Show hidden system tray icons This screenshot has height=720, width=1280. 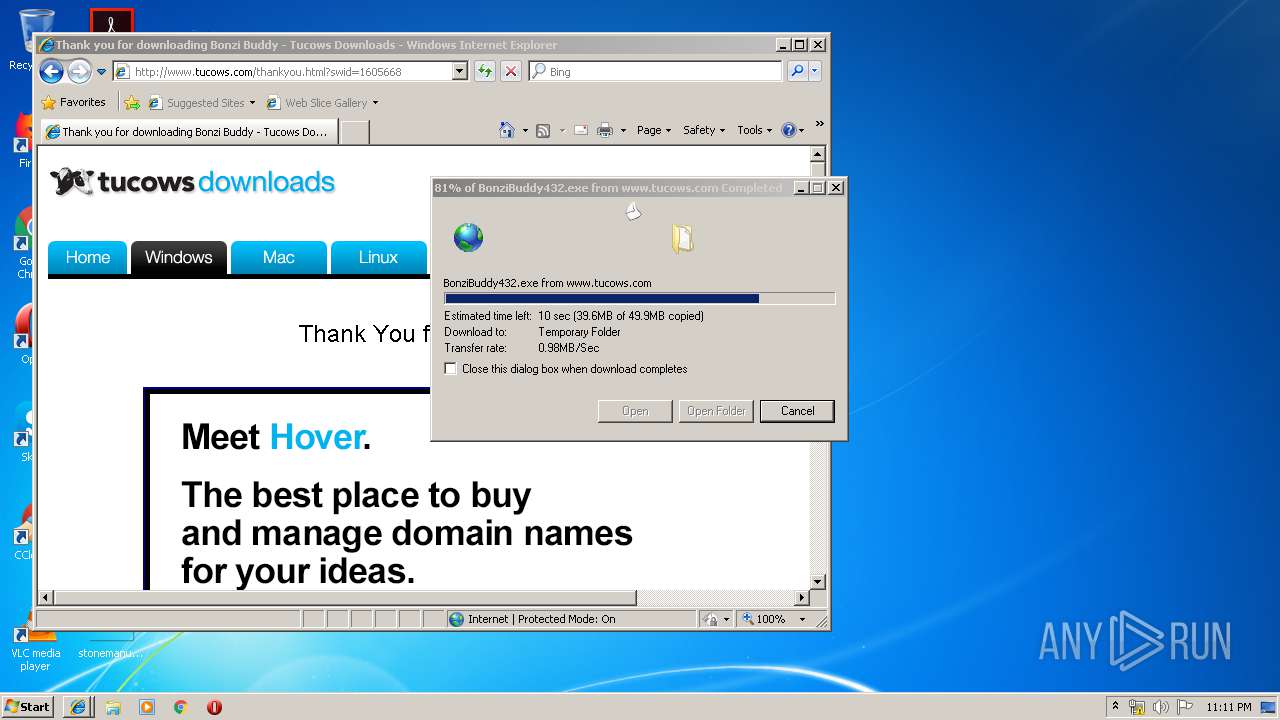(1116, 706)
